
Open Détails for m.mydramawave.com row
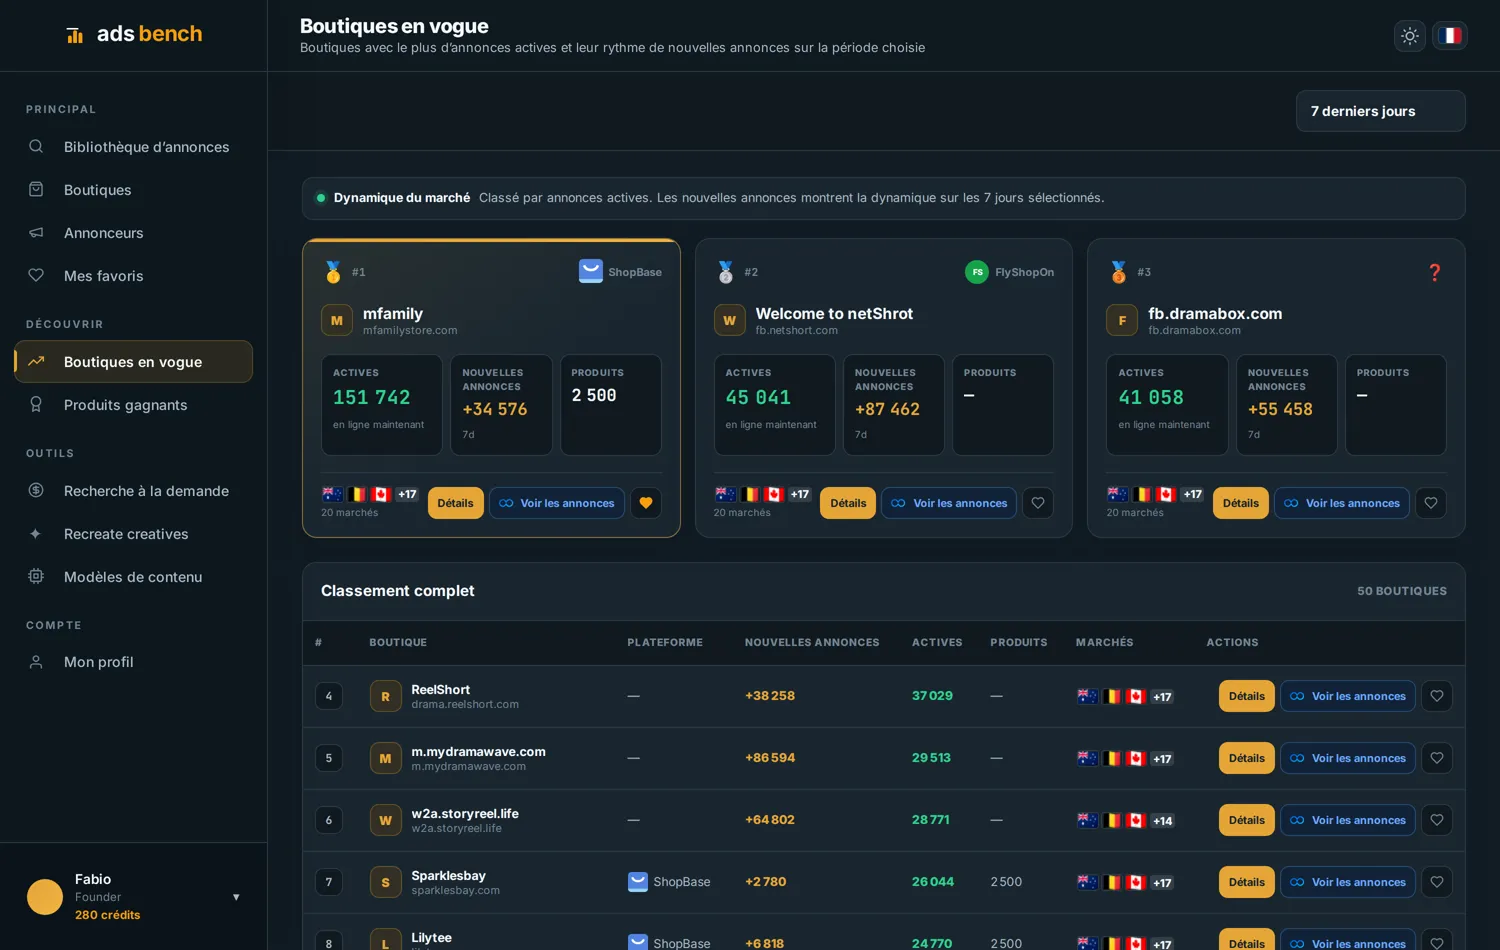[x=1247, y=758]
